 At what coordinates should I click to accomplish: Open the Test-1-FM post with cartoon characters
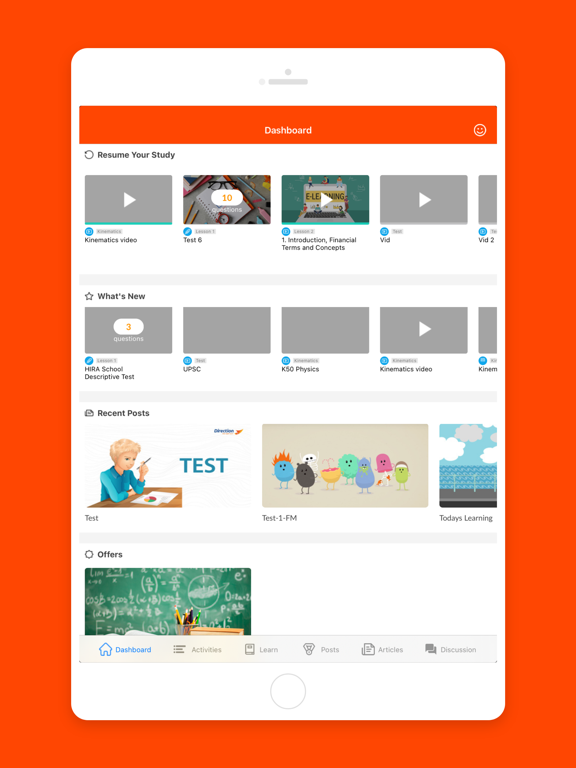pyautogui.click(x=345, y=466)
